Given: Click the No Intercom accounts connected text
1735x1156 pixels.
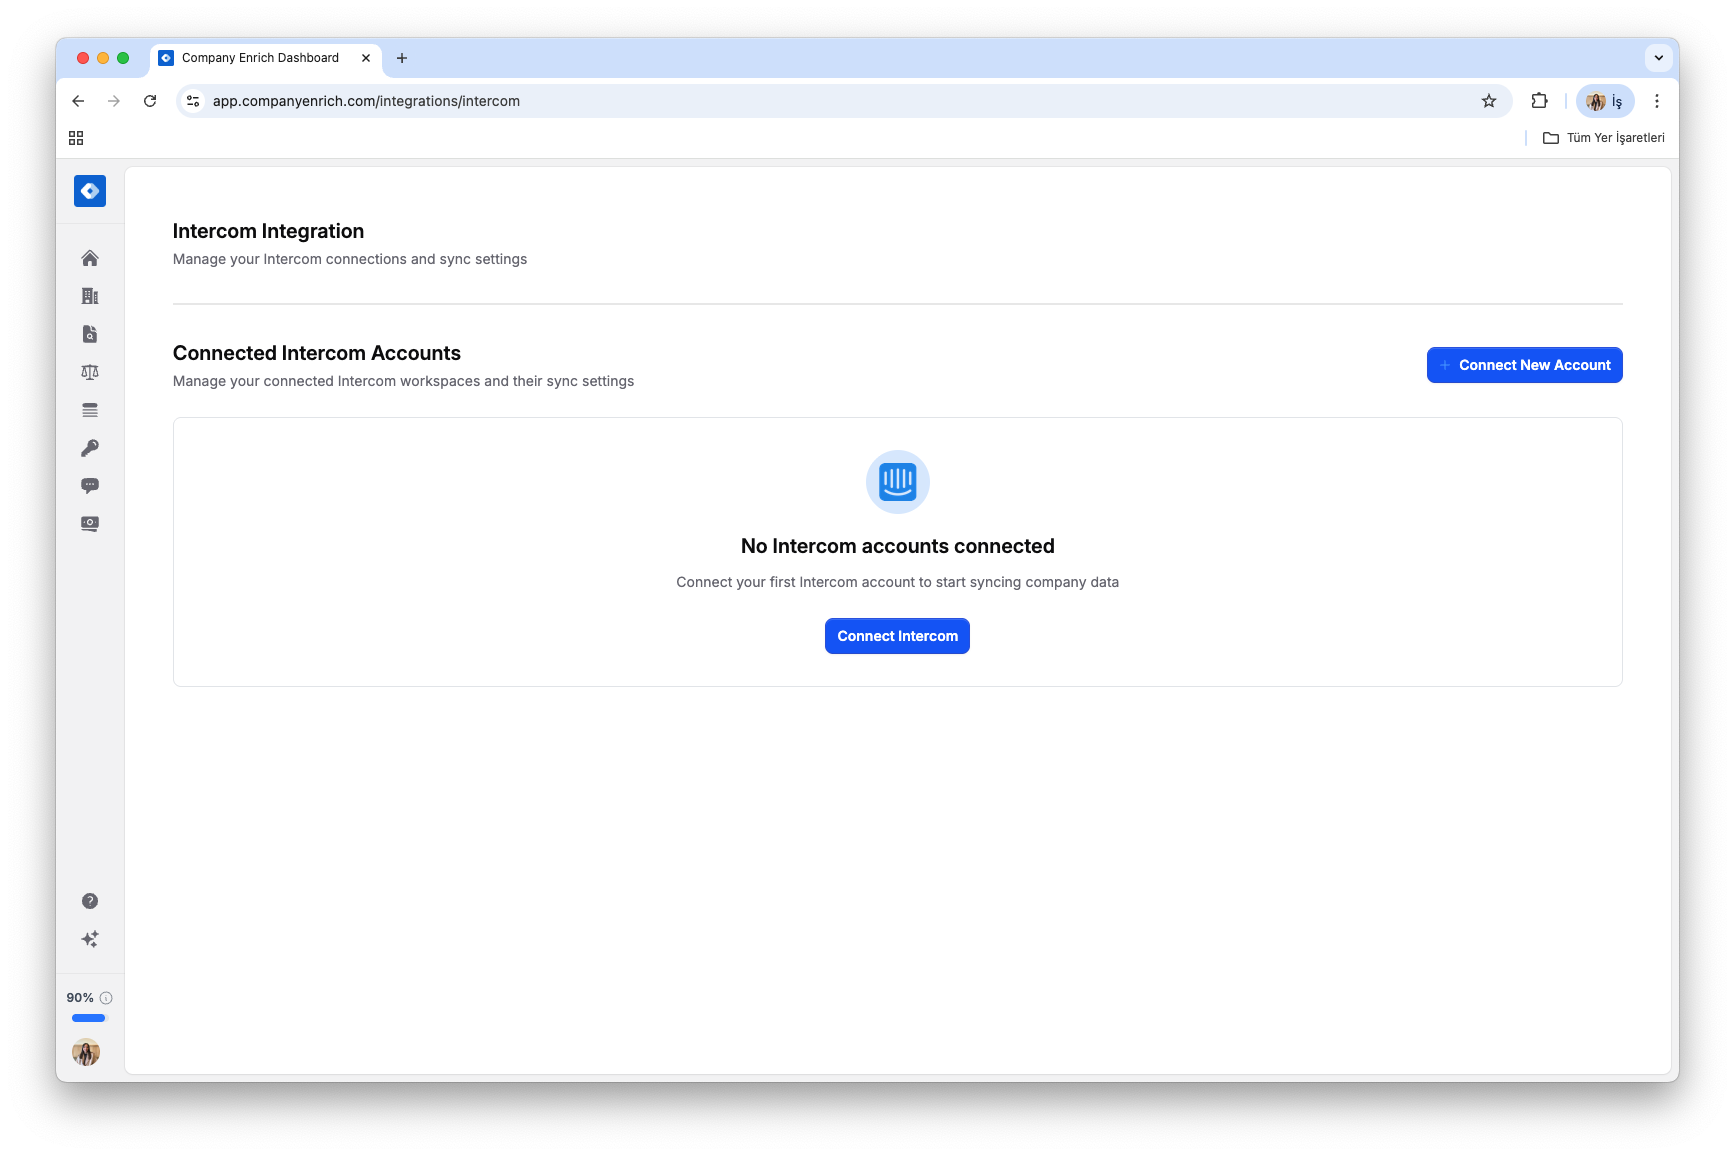Looking at the screenshot, I should point(898,546).
